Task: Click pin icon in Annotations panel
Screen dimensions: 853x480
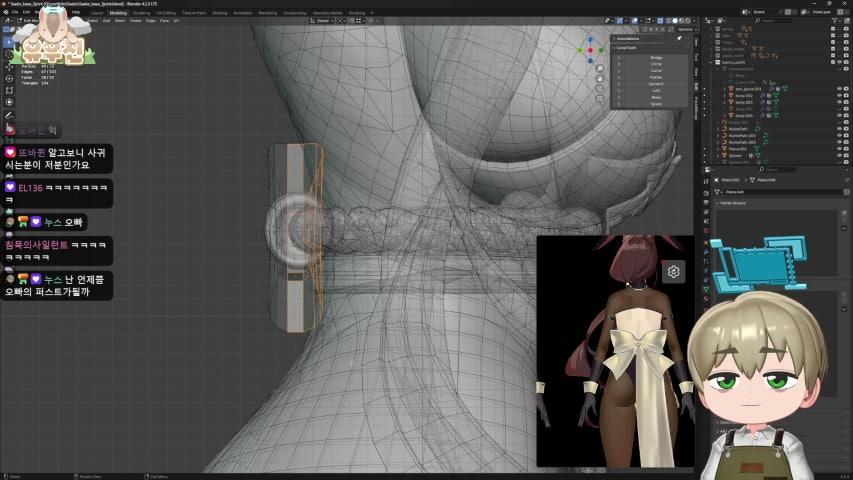Action: (x=679, y=39)
